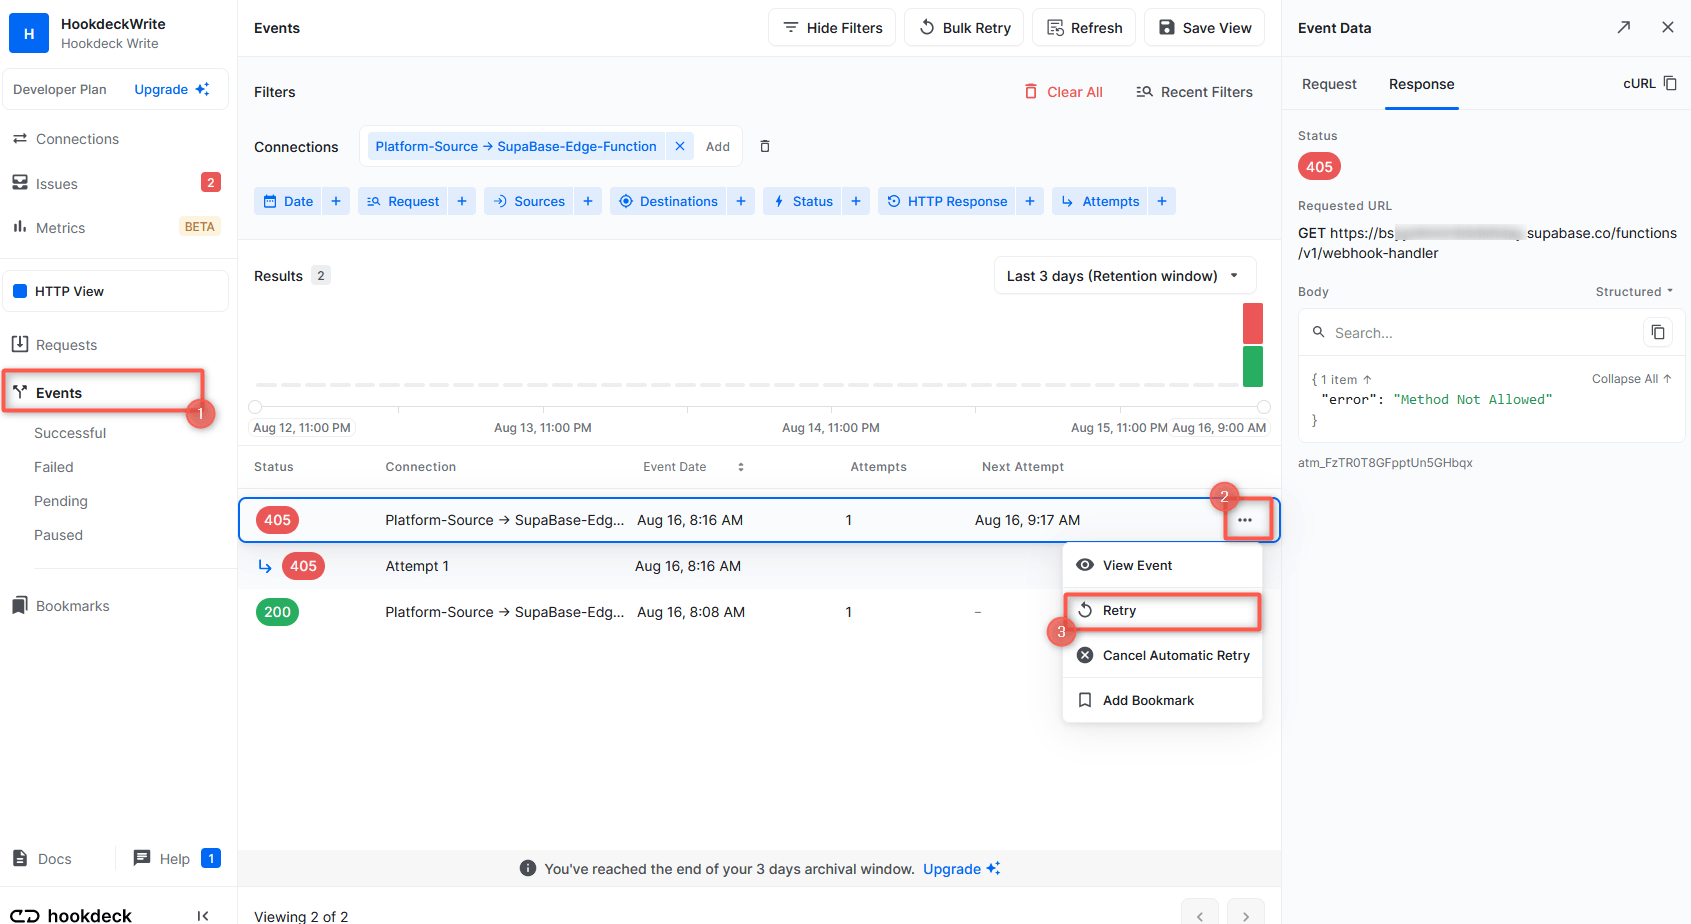
Task: Click the Bulk Retry button
Action: click(964, 28)
